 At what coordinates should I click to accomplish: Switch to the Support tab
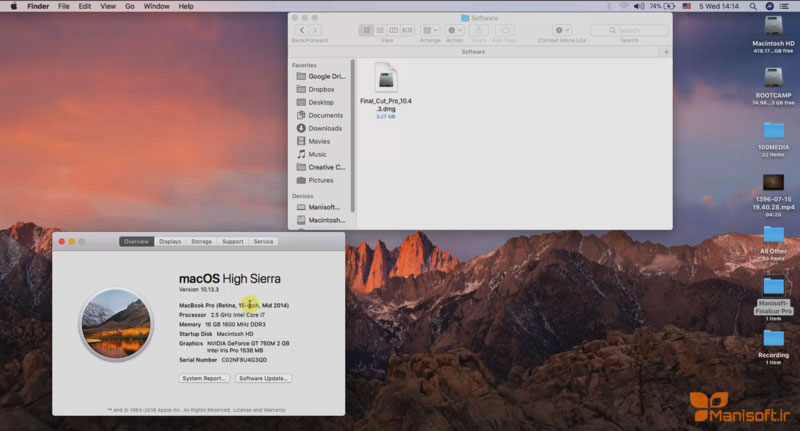click(233, 241)
